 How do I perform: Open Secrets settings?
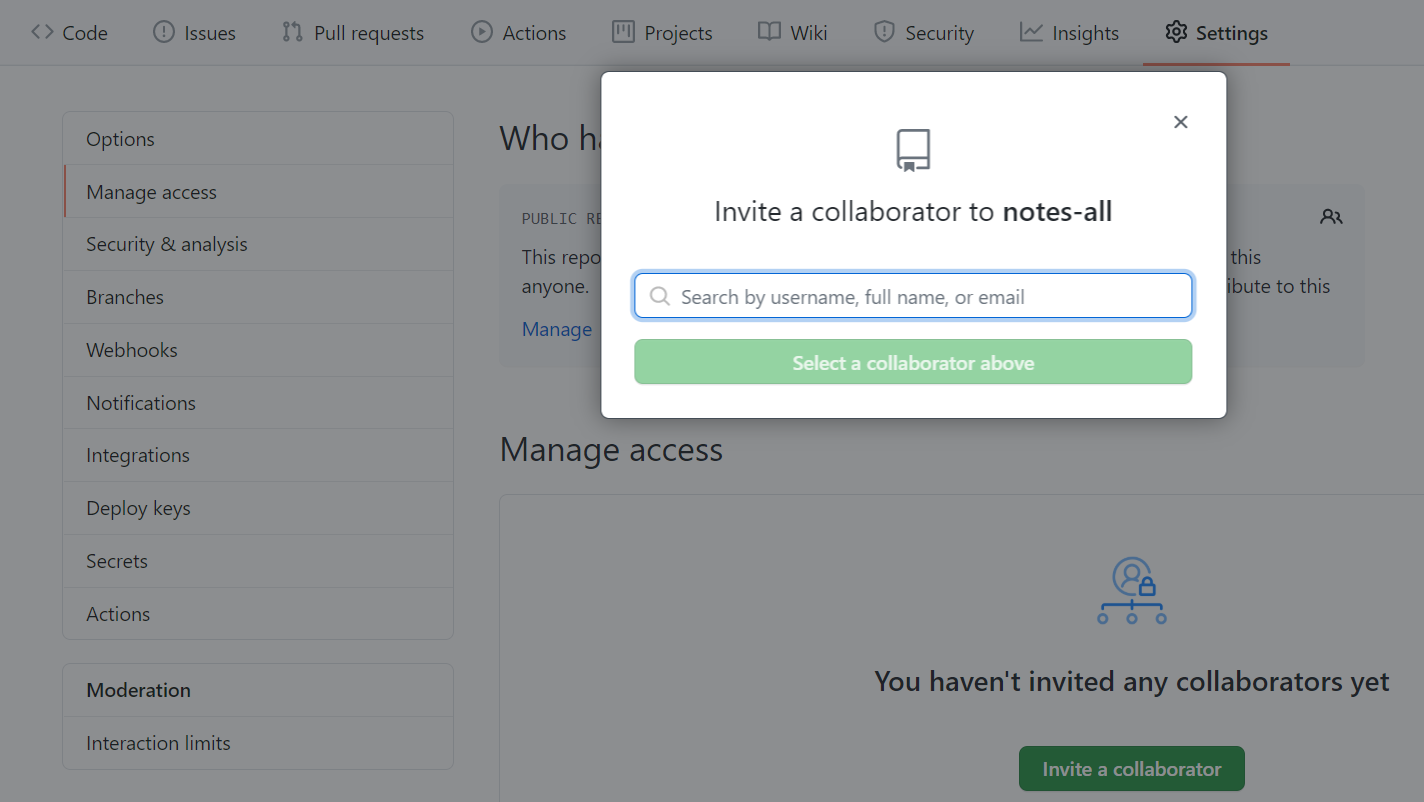(x=258, y=561)
